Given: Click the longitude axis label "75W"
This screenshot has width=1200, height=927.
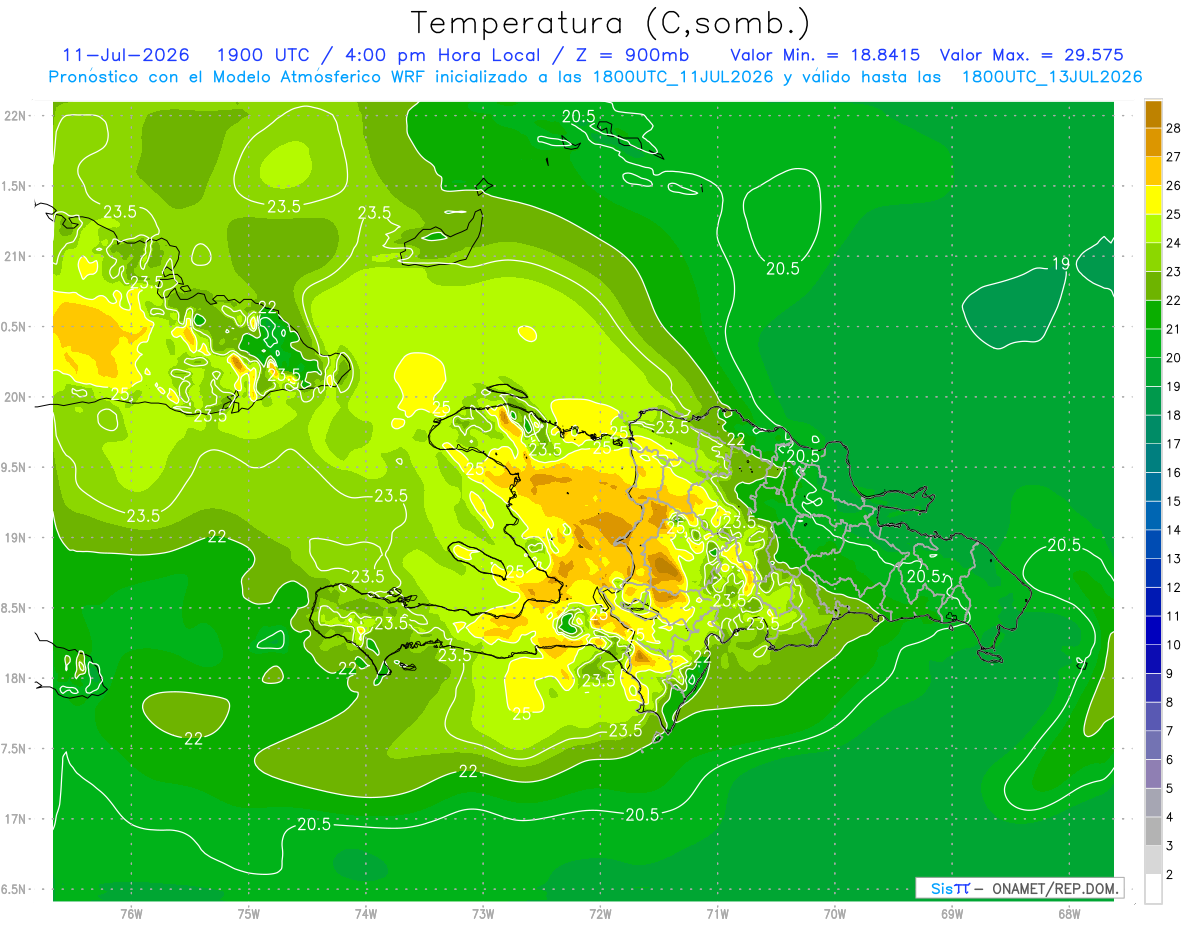Looking at the screenshot, I should [x=249, y=914].
